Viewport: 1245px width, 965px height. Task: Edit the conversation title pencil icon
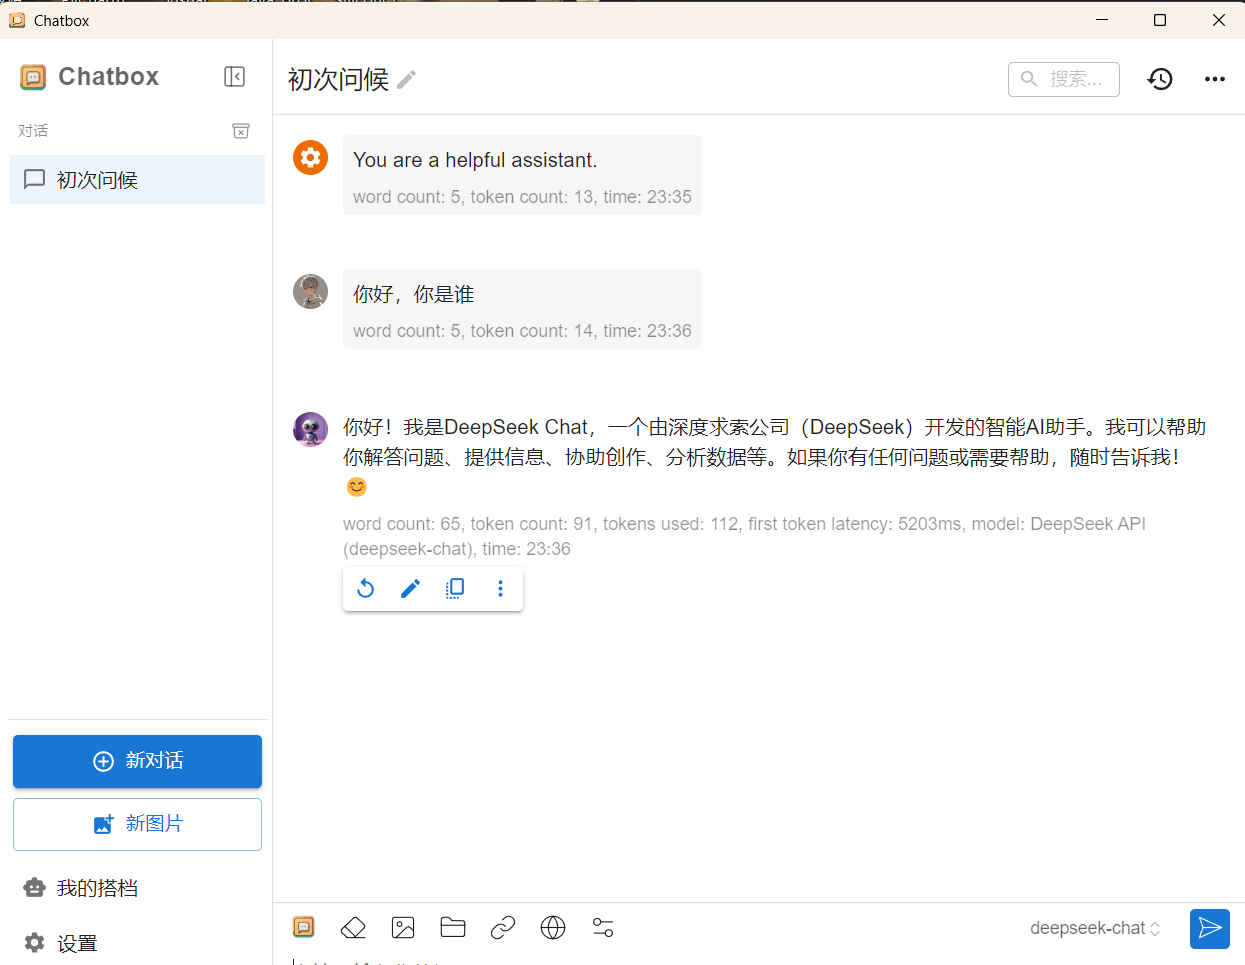(x=406, y=80)
